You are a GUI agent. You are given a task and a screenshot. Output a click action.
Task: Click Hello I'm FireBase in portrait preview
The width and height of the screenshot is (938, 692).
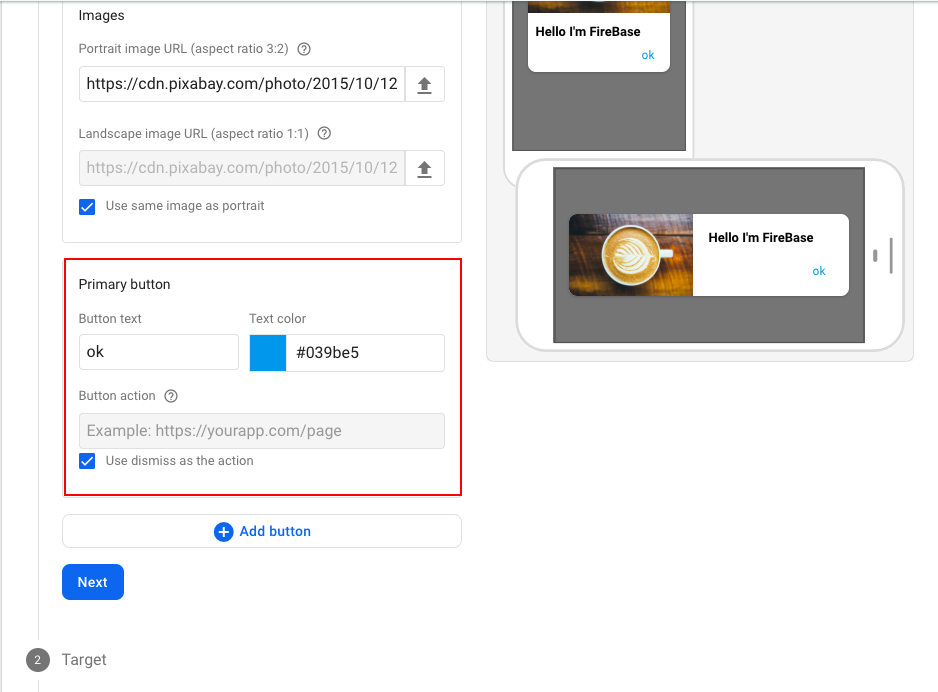(587, 32)
